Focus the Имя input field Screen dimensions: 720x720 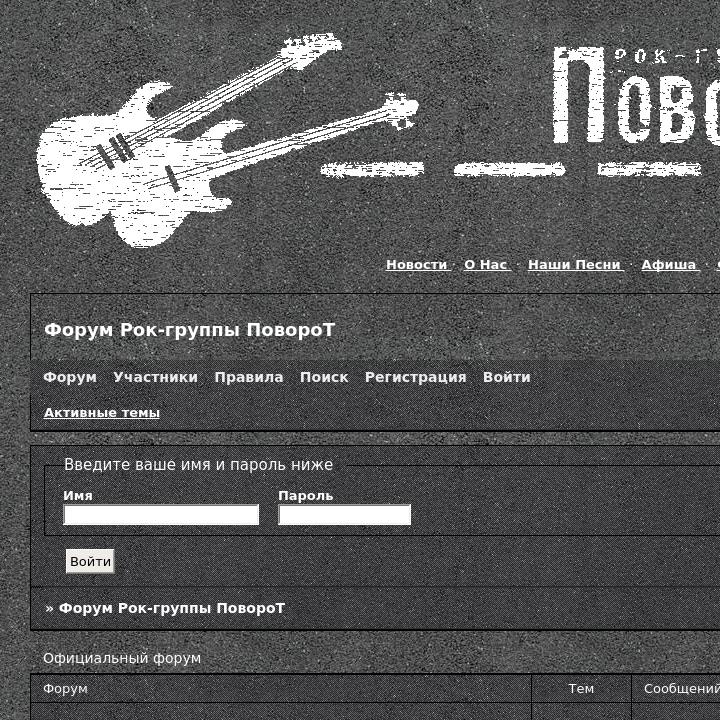coord(161,515)
